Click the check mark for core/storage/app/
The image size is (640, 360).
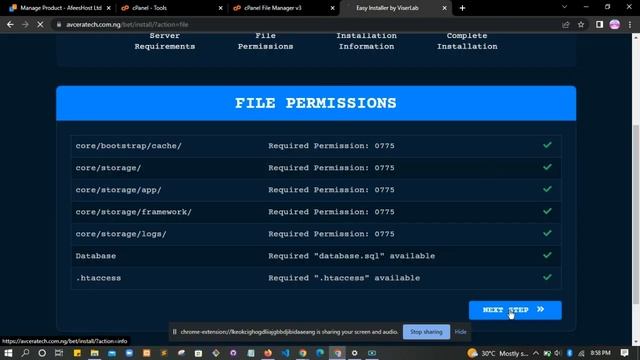pos(547,189)
